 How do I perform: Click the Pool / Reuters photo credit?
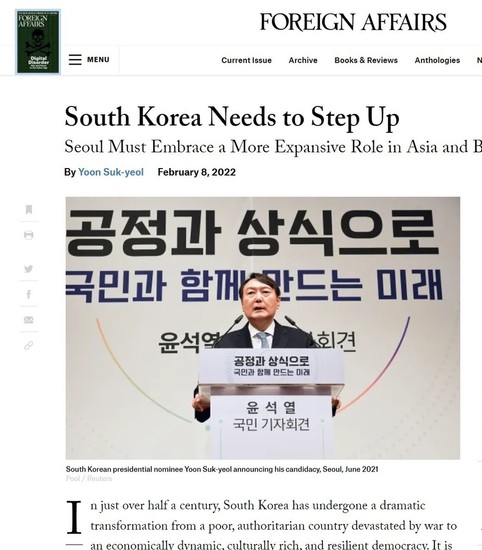pyautogui.click(x=89, y=478)
